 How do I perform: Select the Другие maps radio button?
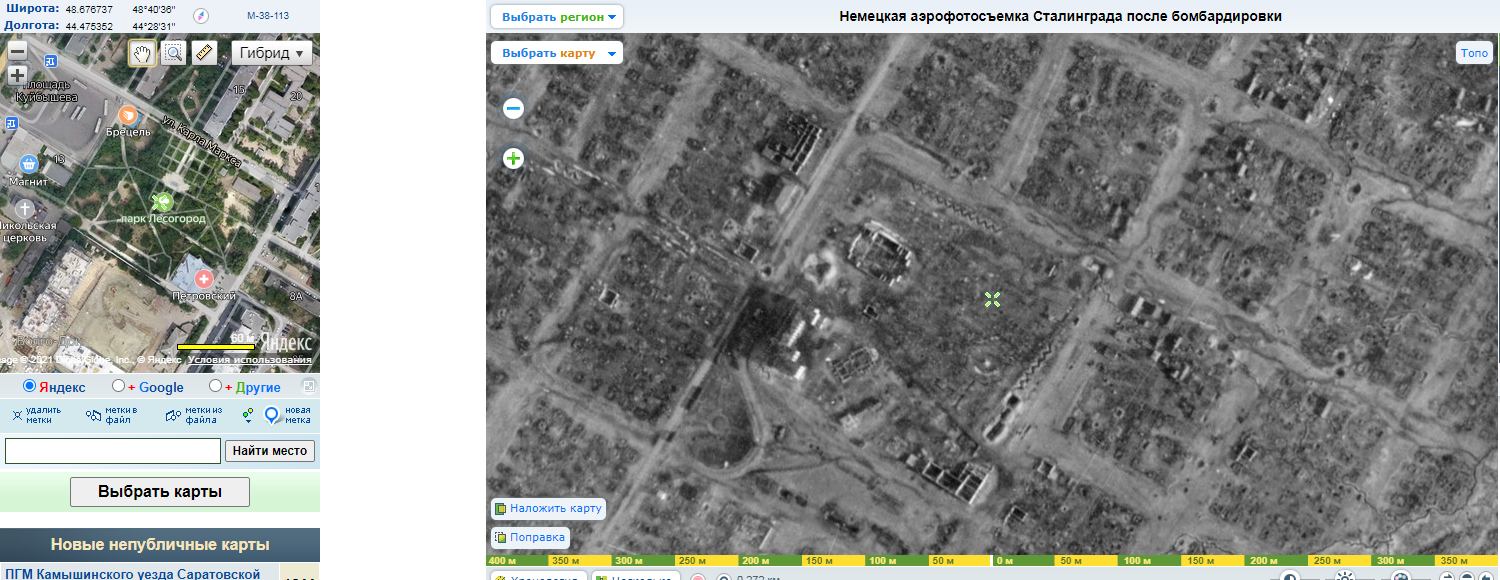pyautogui.click(x=213, y=386)
